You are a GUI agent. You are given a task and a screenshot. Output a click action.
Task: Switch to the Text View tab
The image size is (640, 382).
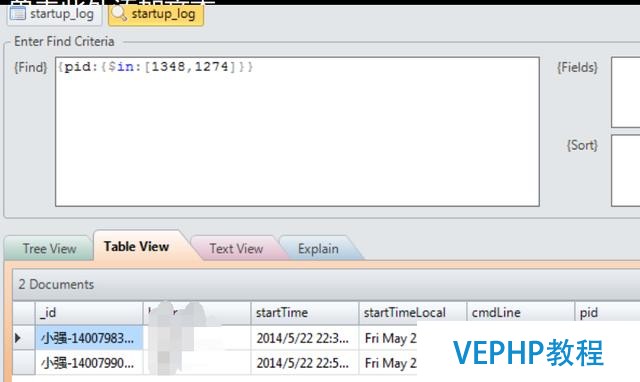pyautogui.click(x=236, y=248)
